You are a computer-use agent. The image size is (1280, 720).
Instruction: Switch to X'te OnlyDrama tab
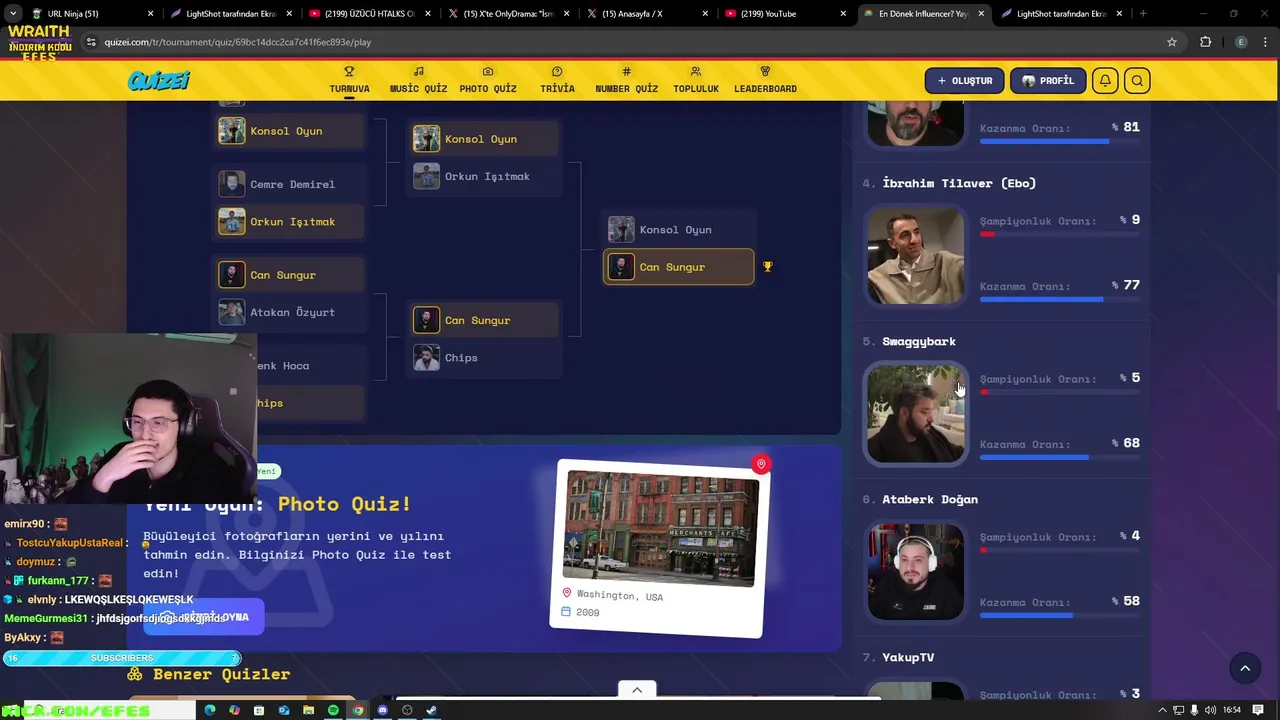click(x=507, y=14)
